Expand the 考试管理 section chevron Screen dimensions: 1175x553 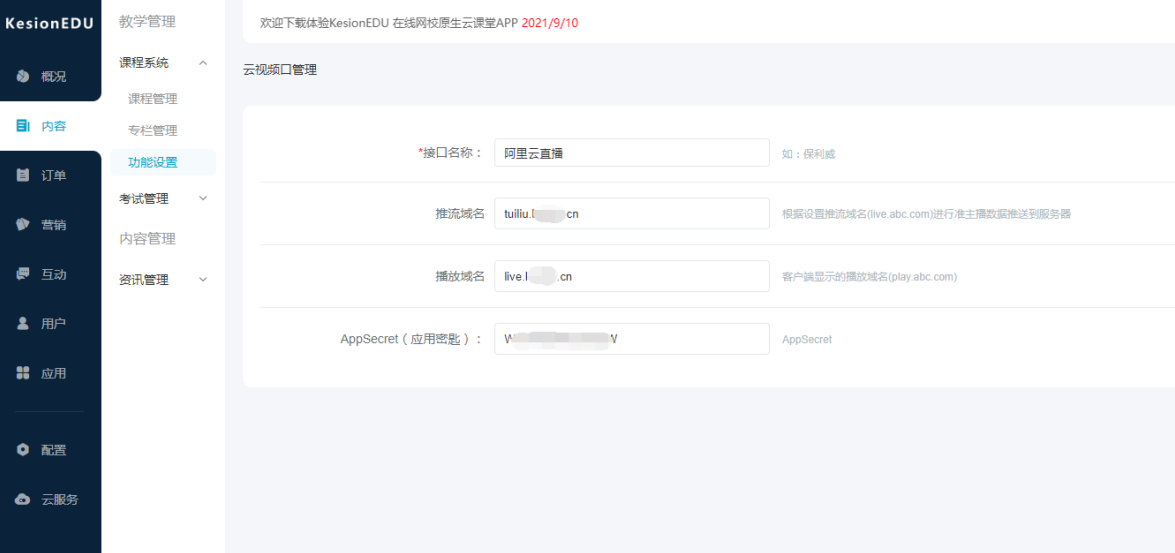pos(203,199)
